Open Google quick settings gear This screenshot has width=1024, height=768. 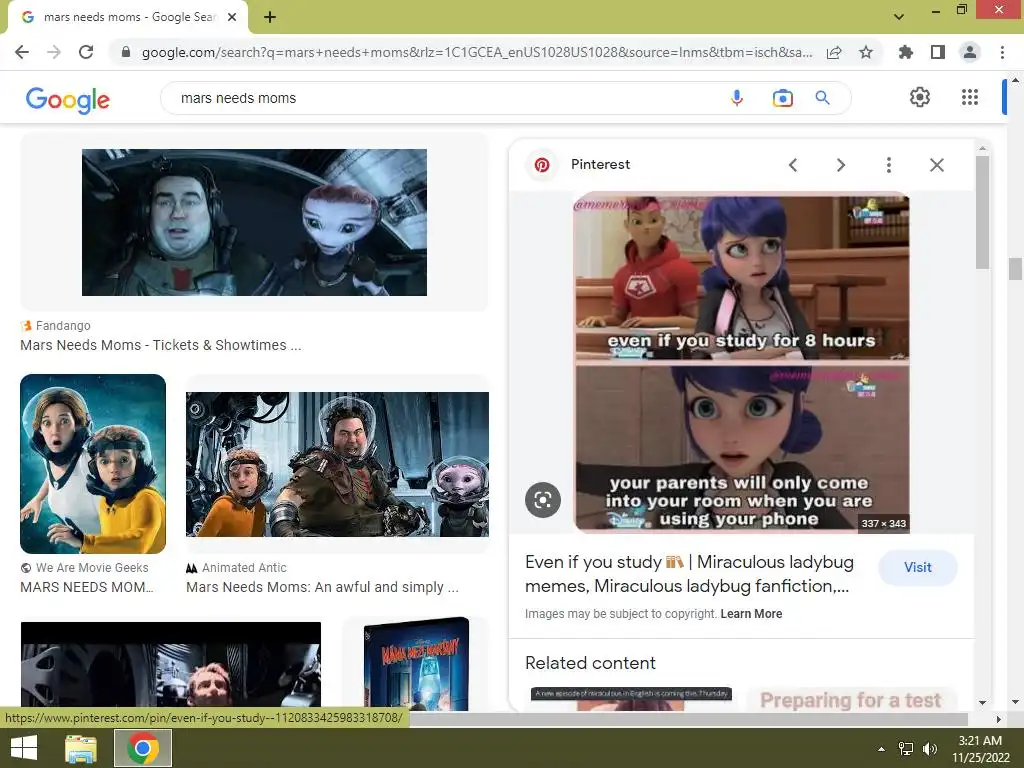(x=920, y=97)
